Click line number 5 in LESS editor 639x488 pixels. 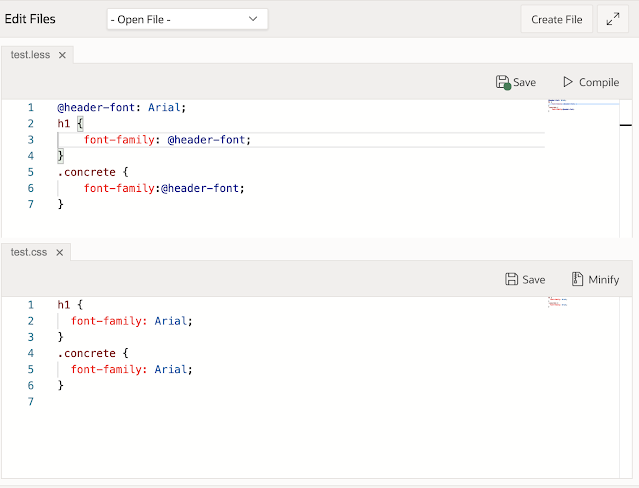pos(31,172)
